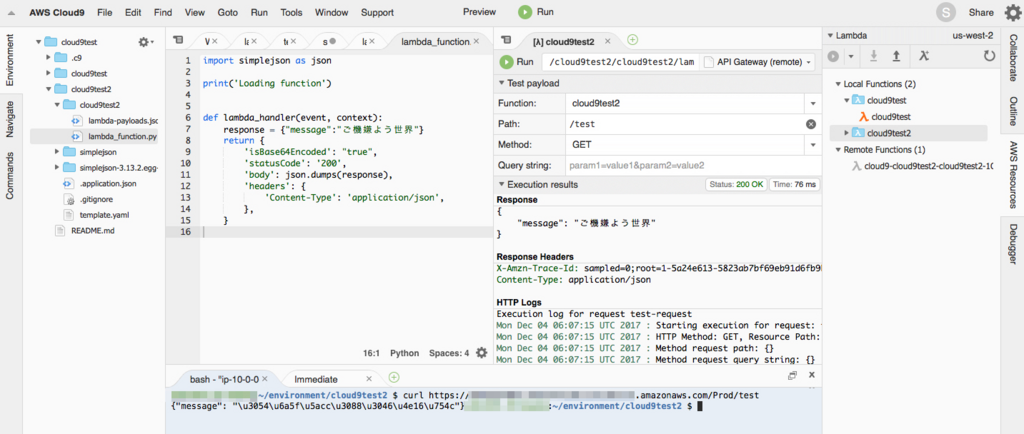Open the Commands side panel
The height and width of the screenshot is (434, 1024).
click(x=10, y=176)
